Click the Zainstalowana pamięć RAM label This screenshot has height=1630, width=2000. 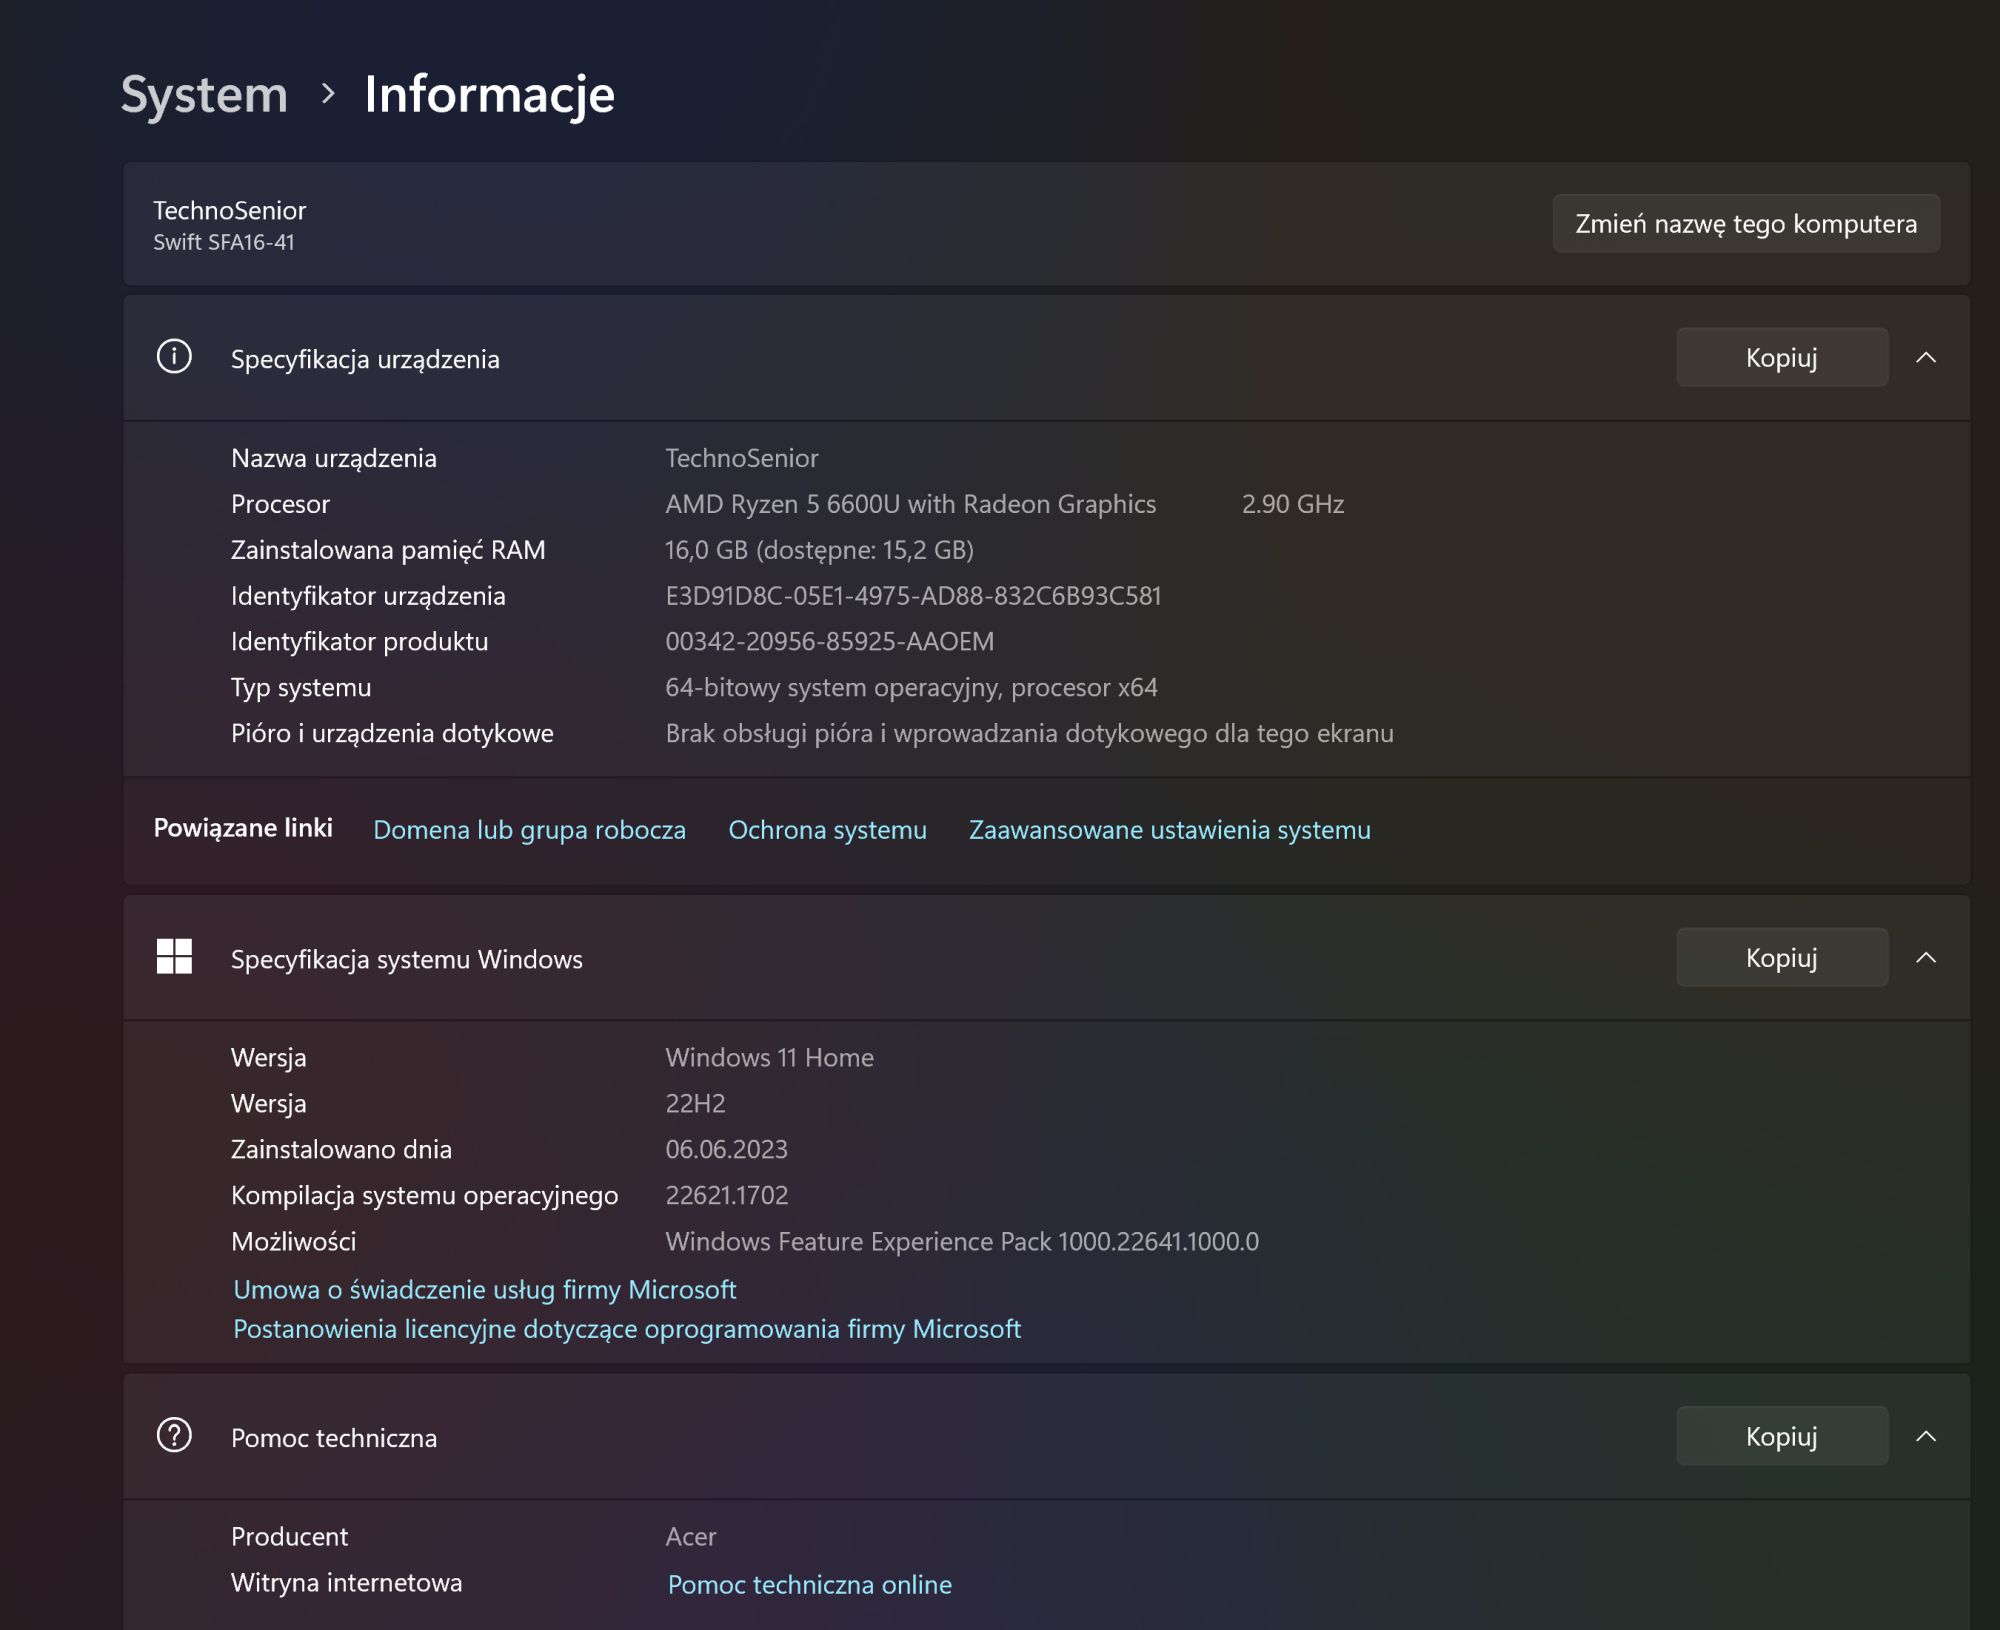click(388, 550)
